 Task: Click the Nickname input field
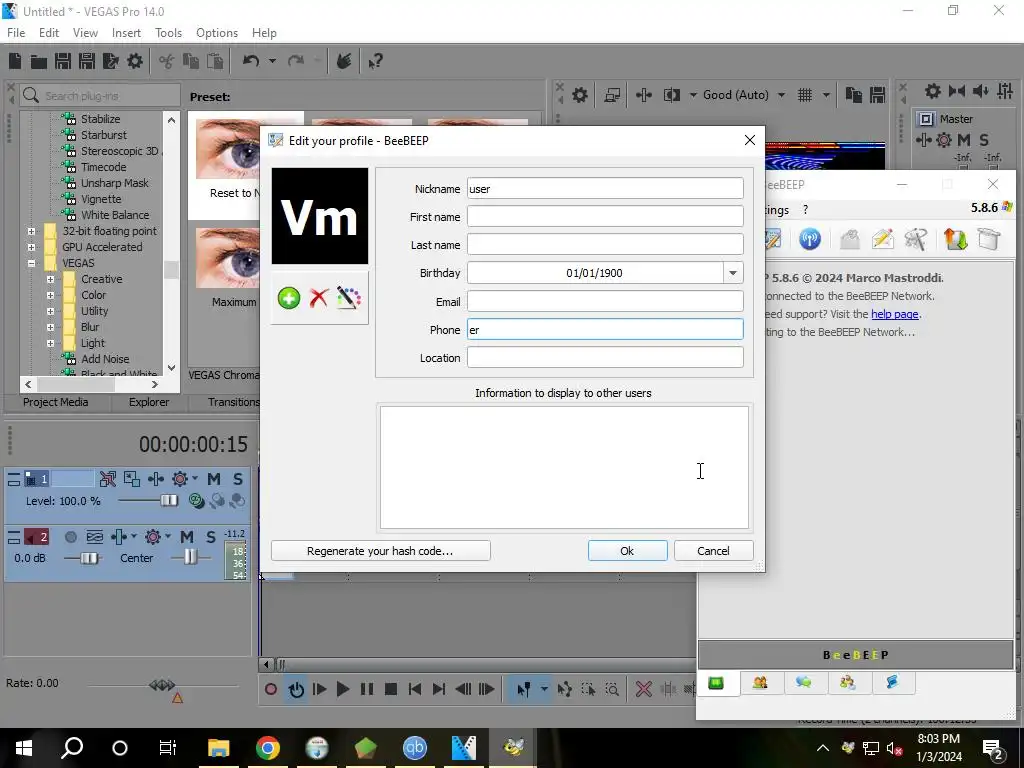coord(605,189)
